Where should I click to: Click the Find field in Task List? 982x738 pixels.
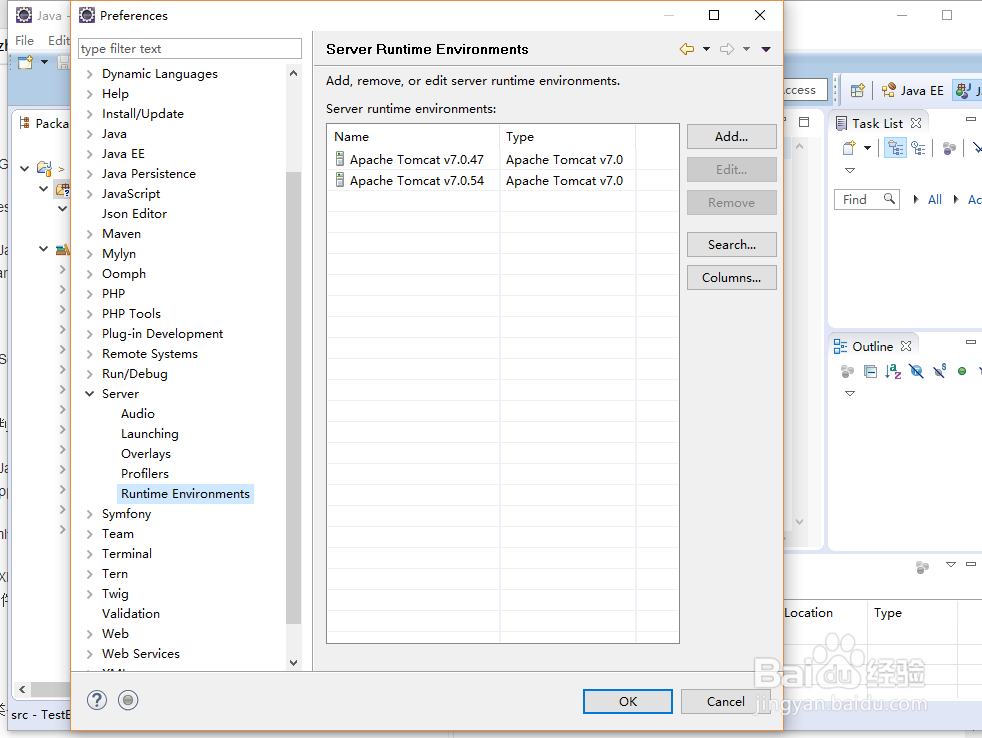pos(867,199)
